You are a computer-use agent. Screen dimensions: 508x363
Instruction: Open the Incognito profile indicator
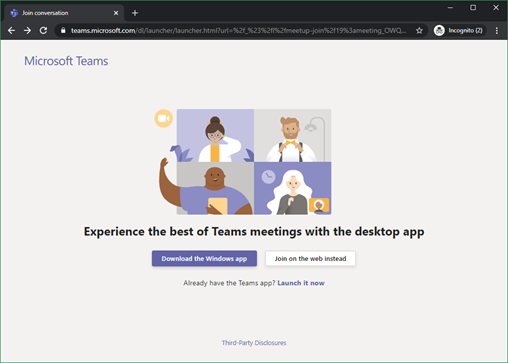pos(460,30)
